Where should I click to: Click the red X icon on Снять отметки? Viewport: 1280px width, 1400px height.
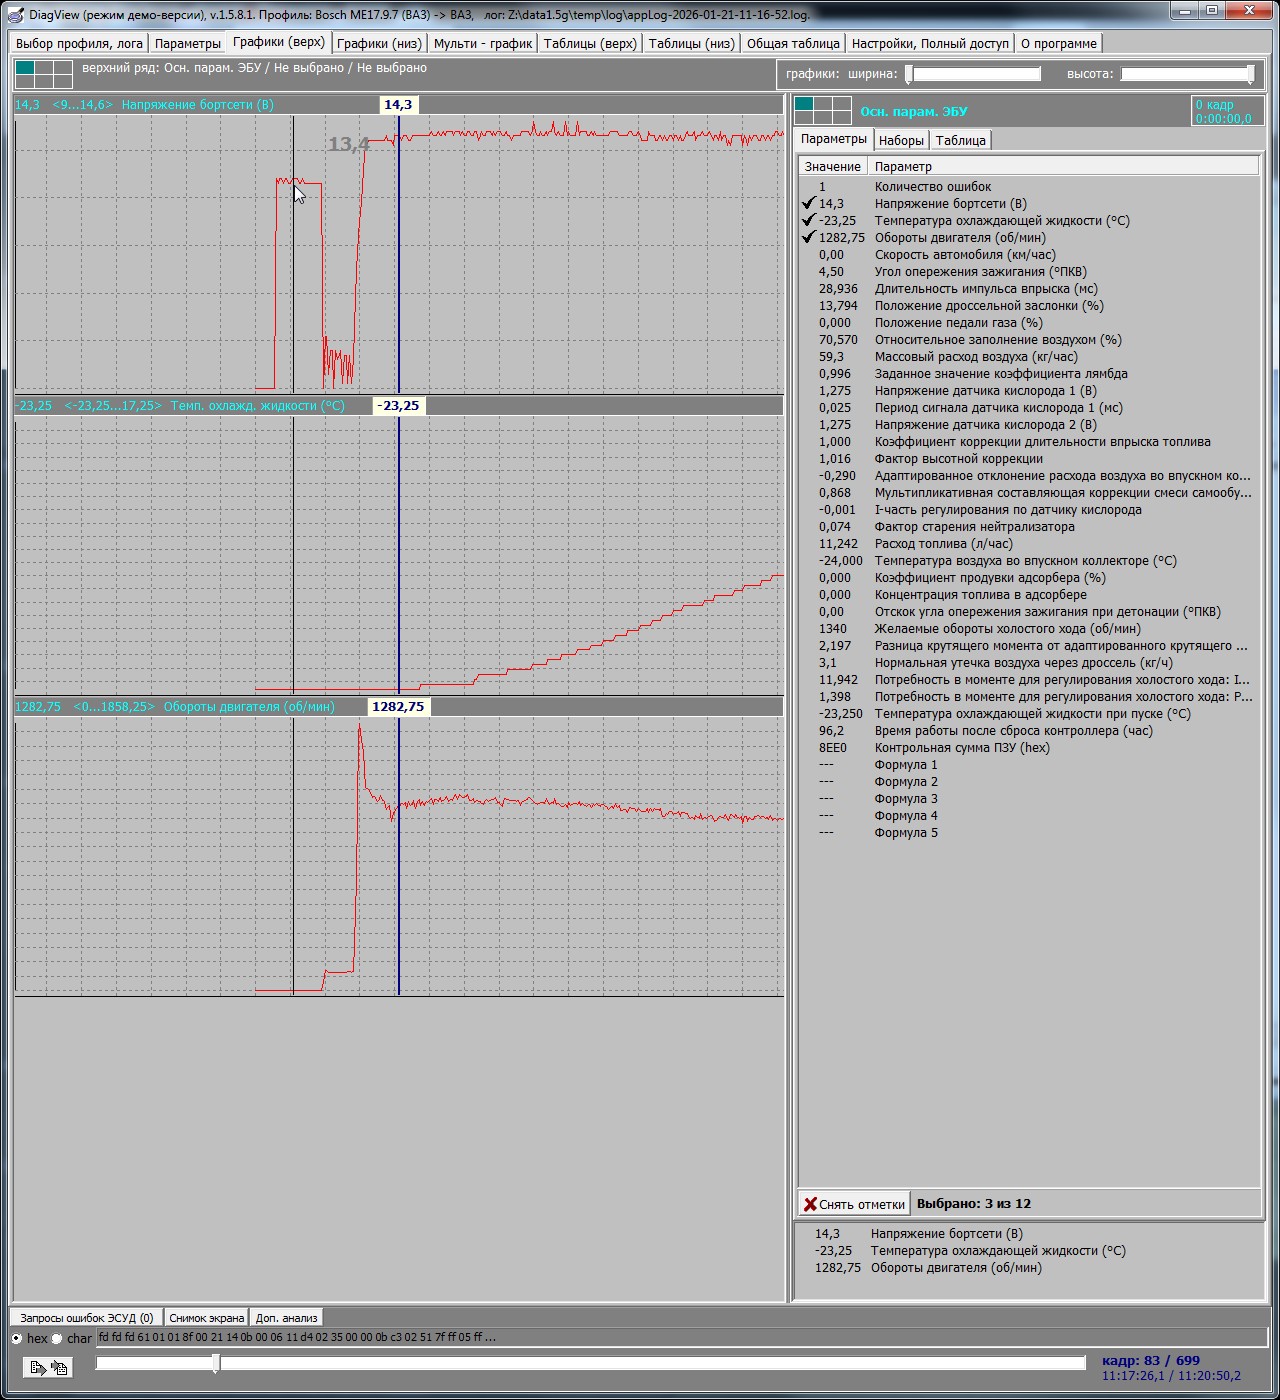pyautogui.click(x=810, y=1204)
